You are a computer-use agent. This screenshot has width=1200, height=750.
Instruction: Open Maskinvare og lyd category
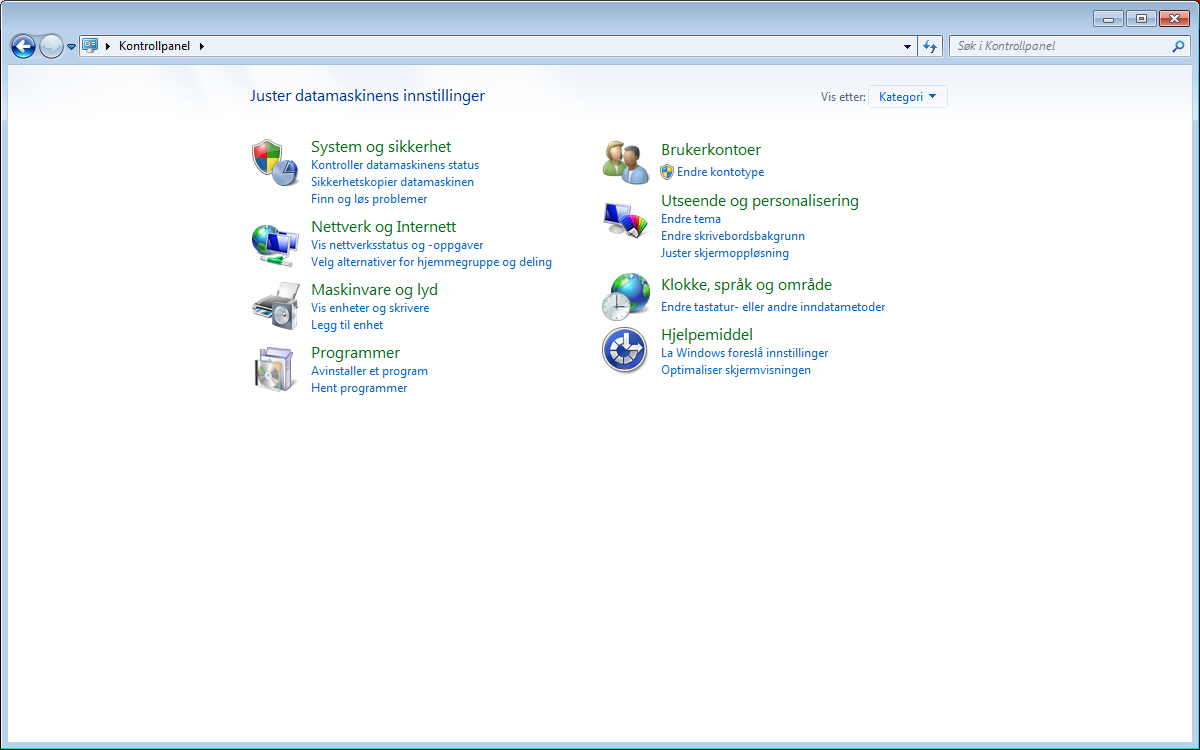(x=374, y=290)
